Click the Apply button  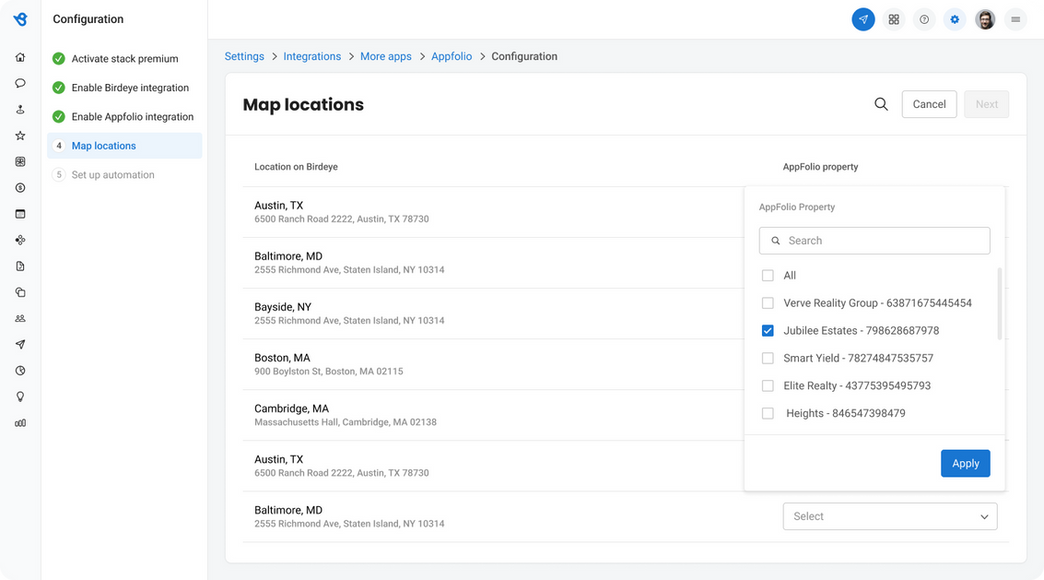(965, 463)
